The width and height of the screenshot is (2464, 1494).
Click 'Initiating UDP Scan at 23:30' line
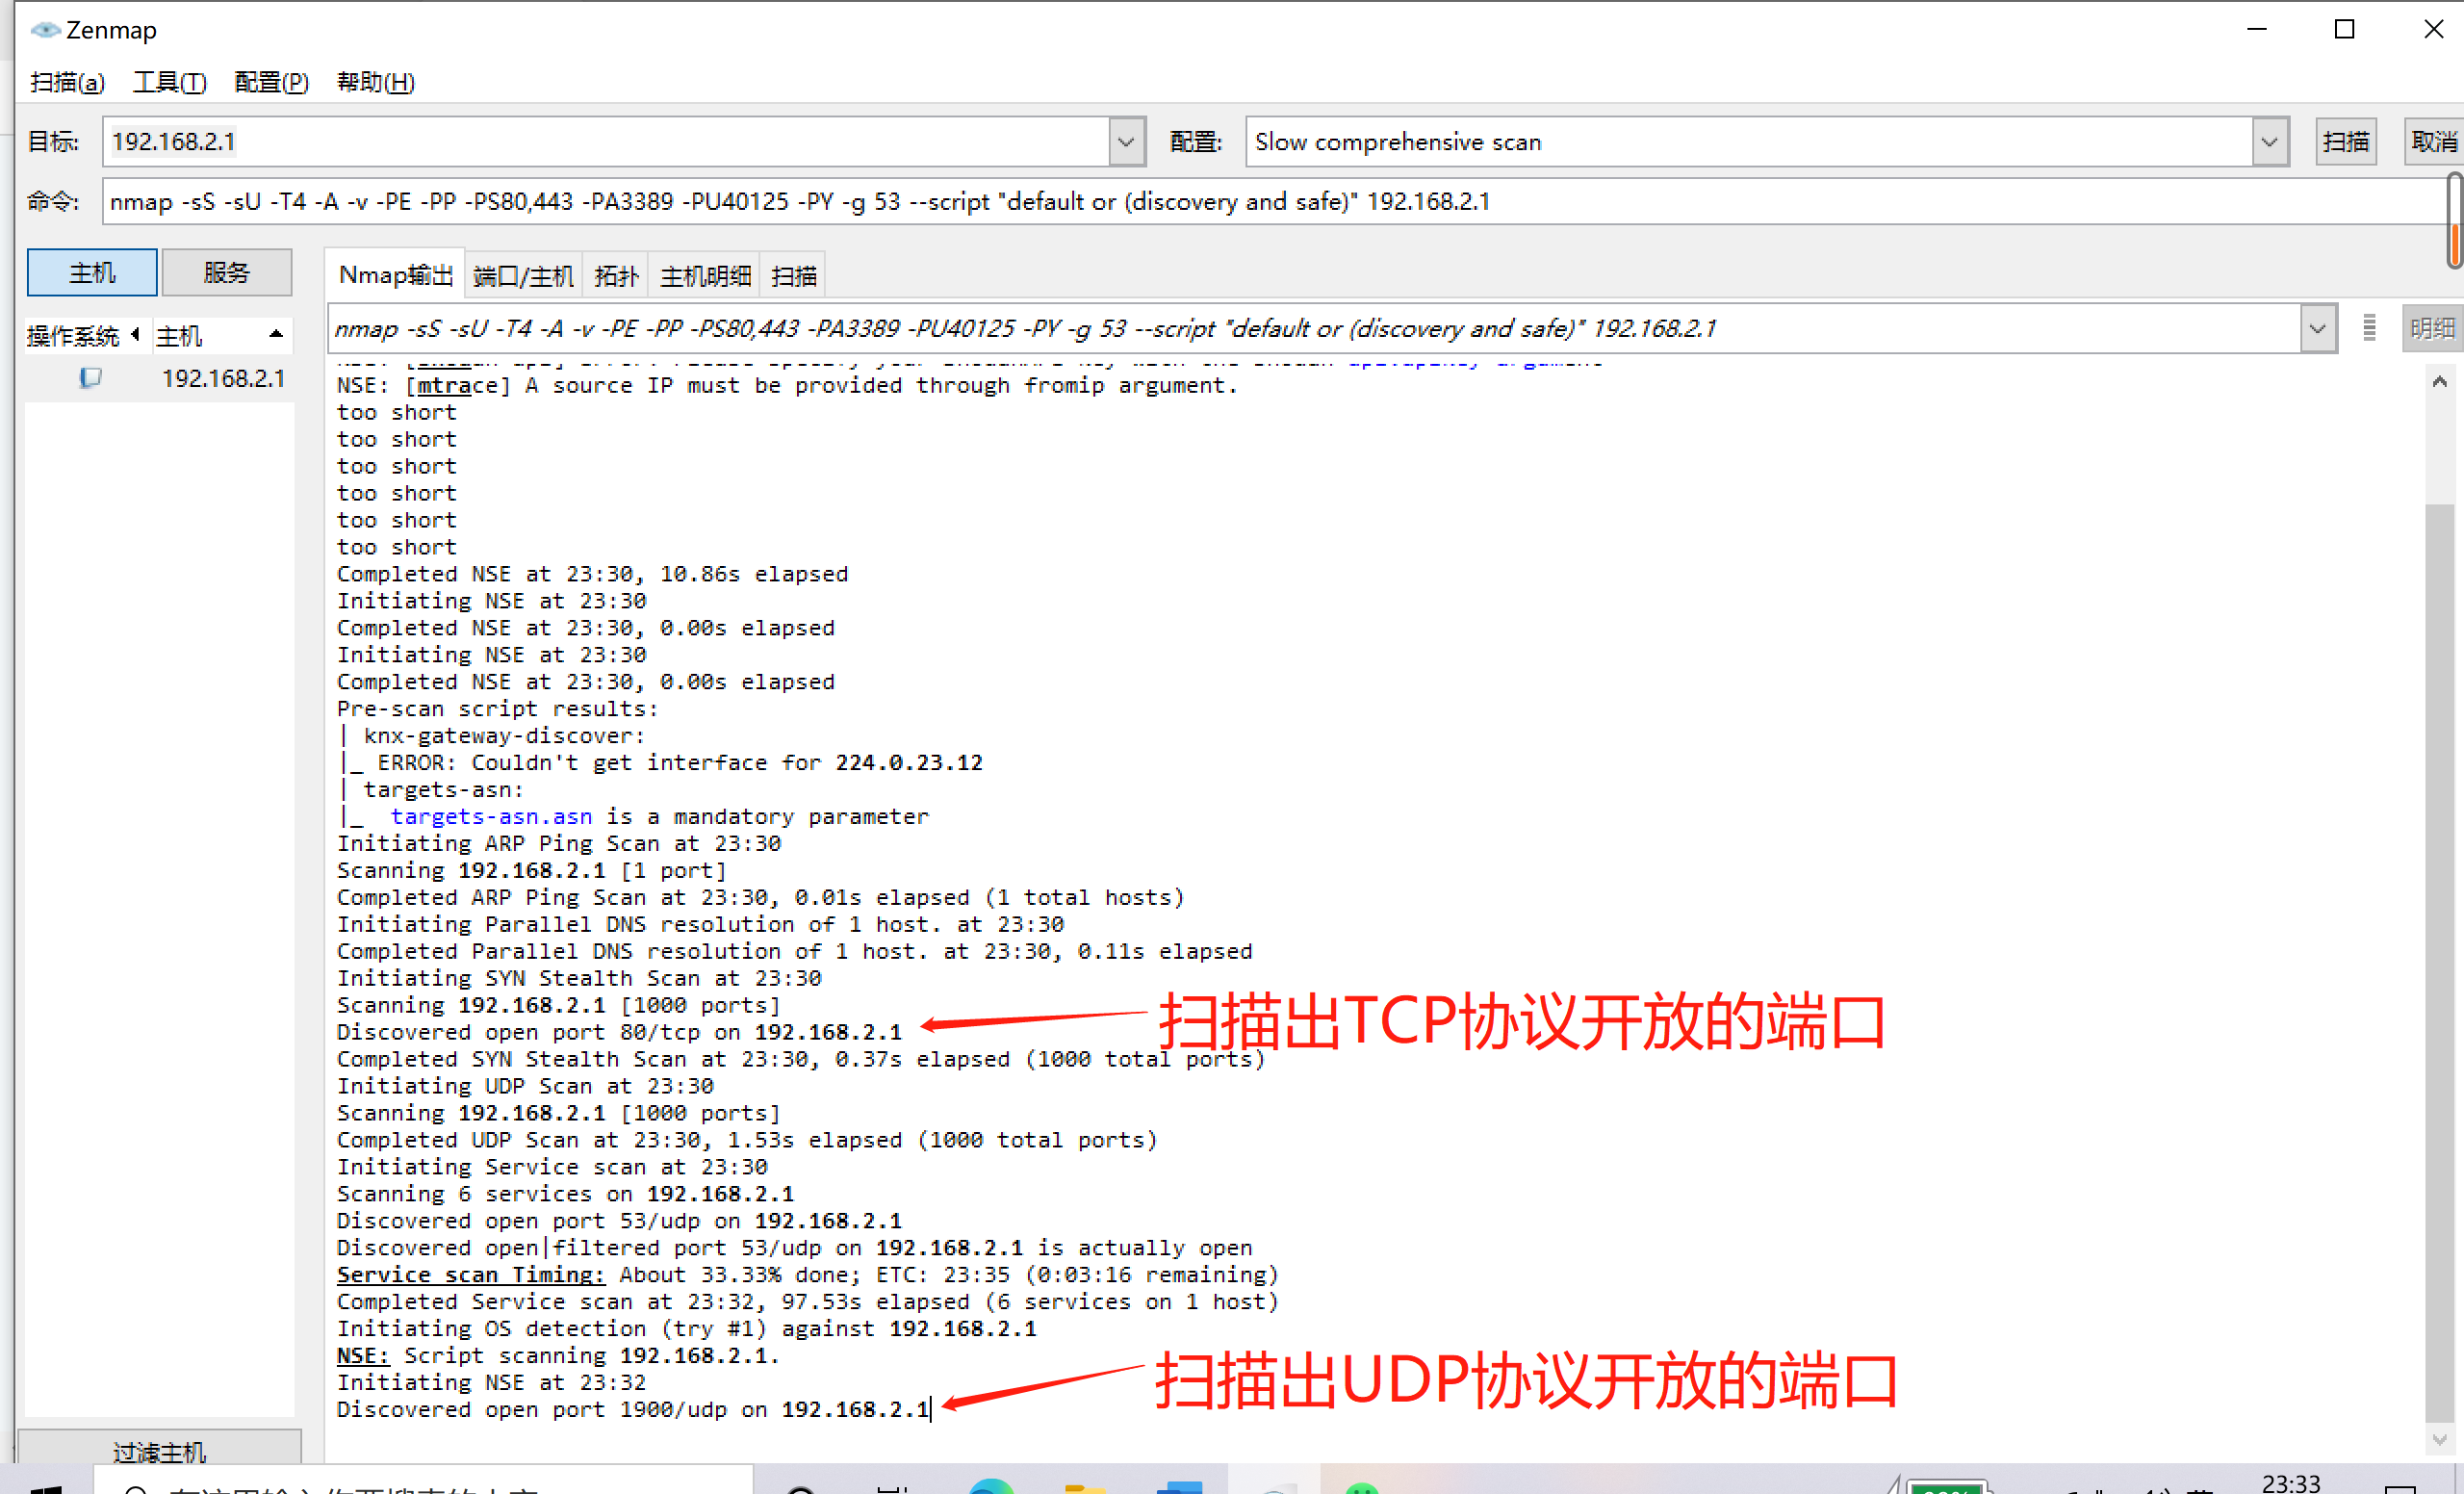coord(525,1085)
